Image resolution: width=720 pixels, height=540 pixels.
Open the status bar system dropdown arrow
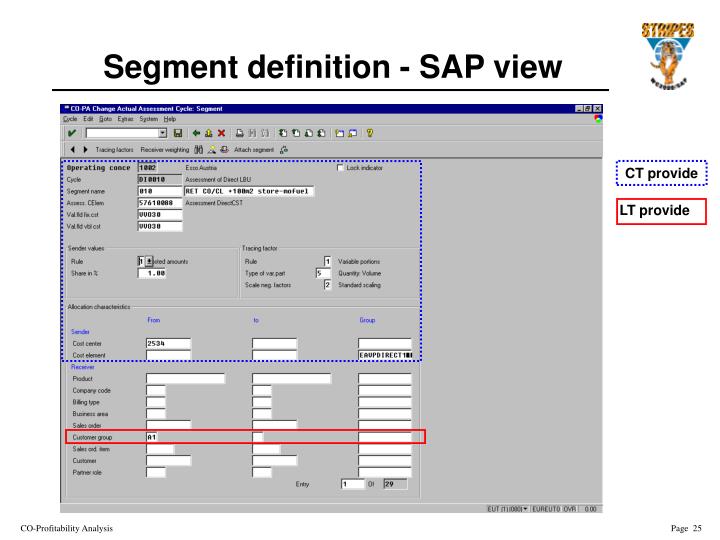point(525,509)
